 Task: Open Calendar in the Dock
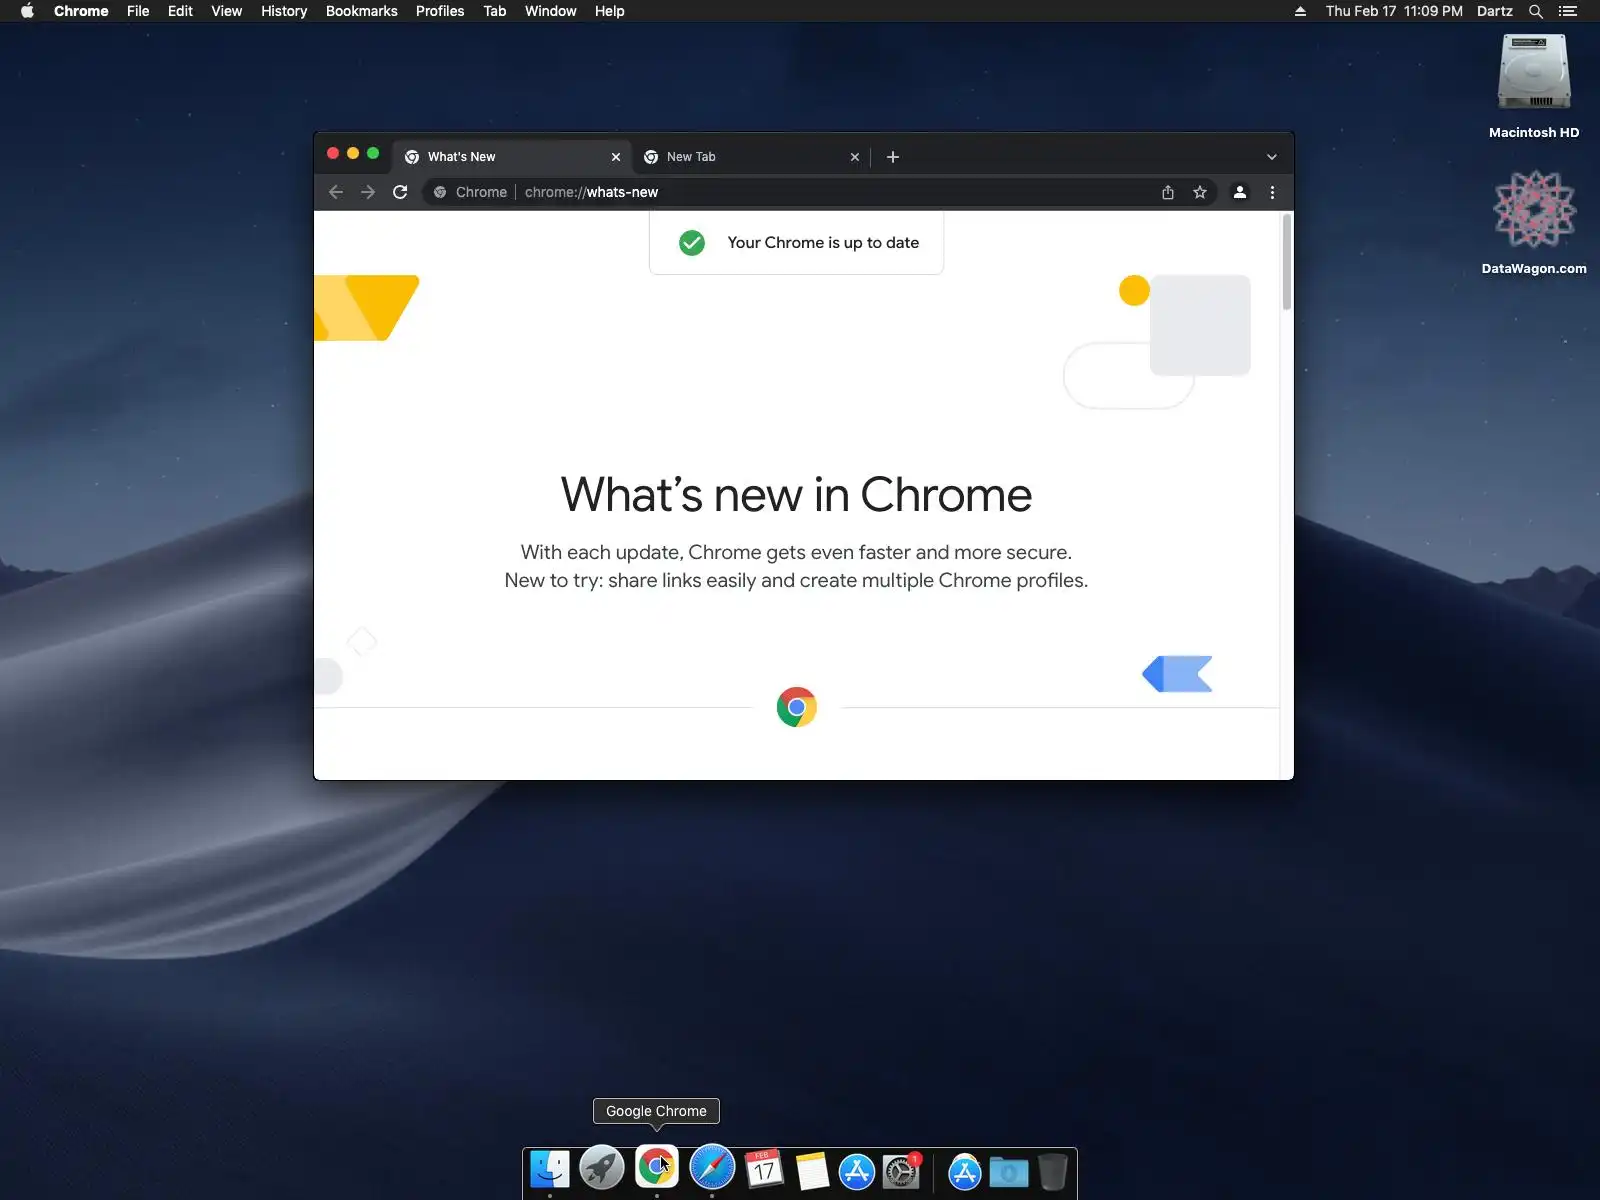pos(764,1169)
